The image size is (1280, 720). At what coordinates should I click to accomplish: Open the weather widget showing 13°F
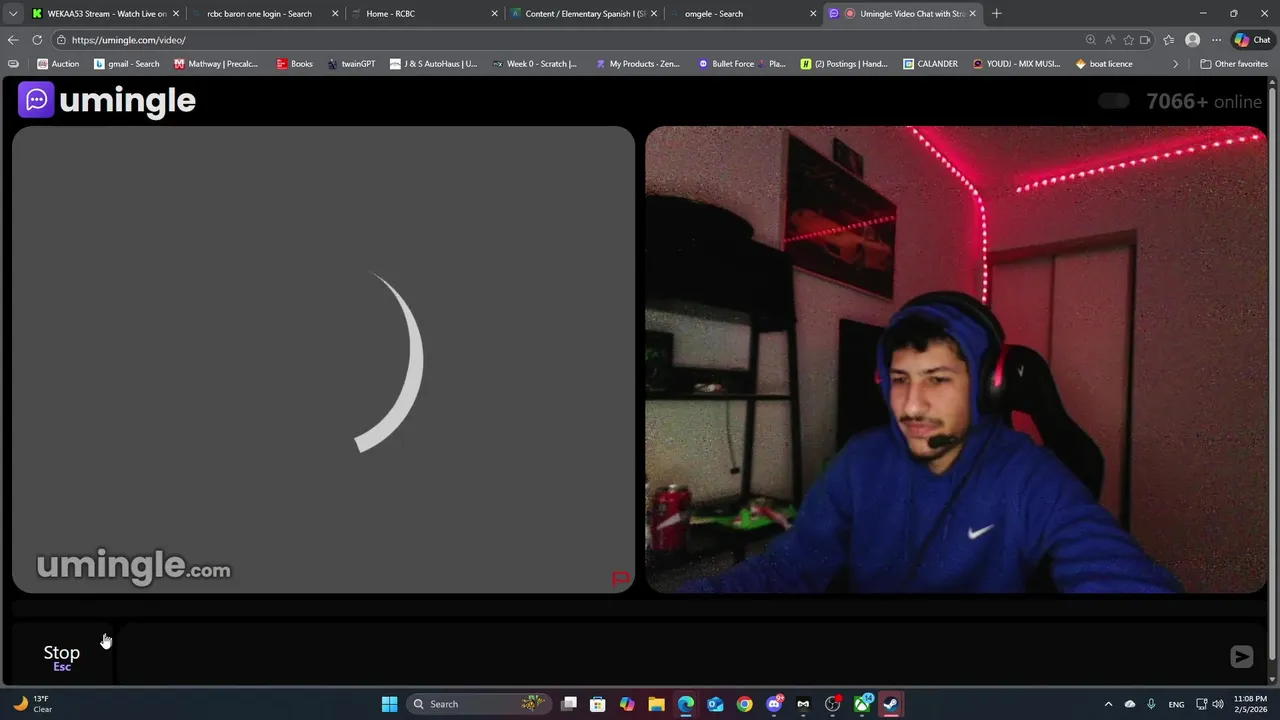click(32, 704)
